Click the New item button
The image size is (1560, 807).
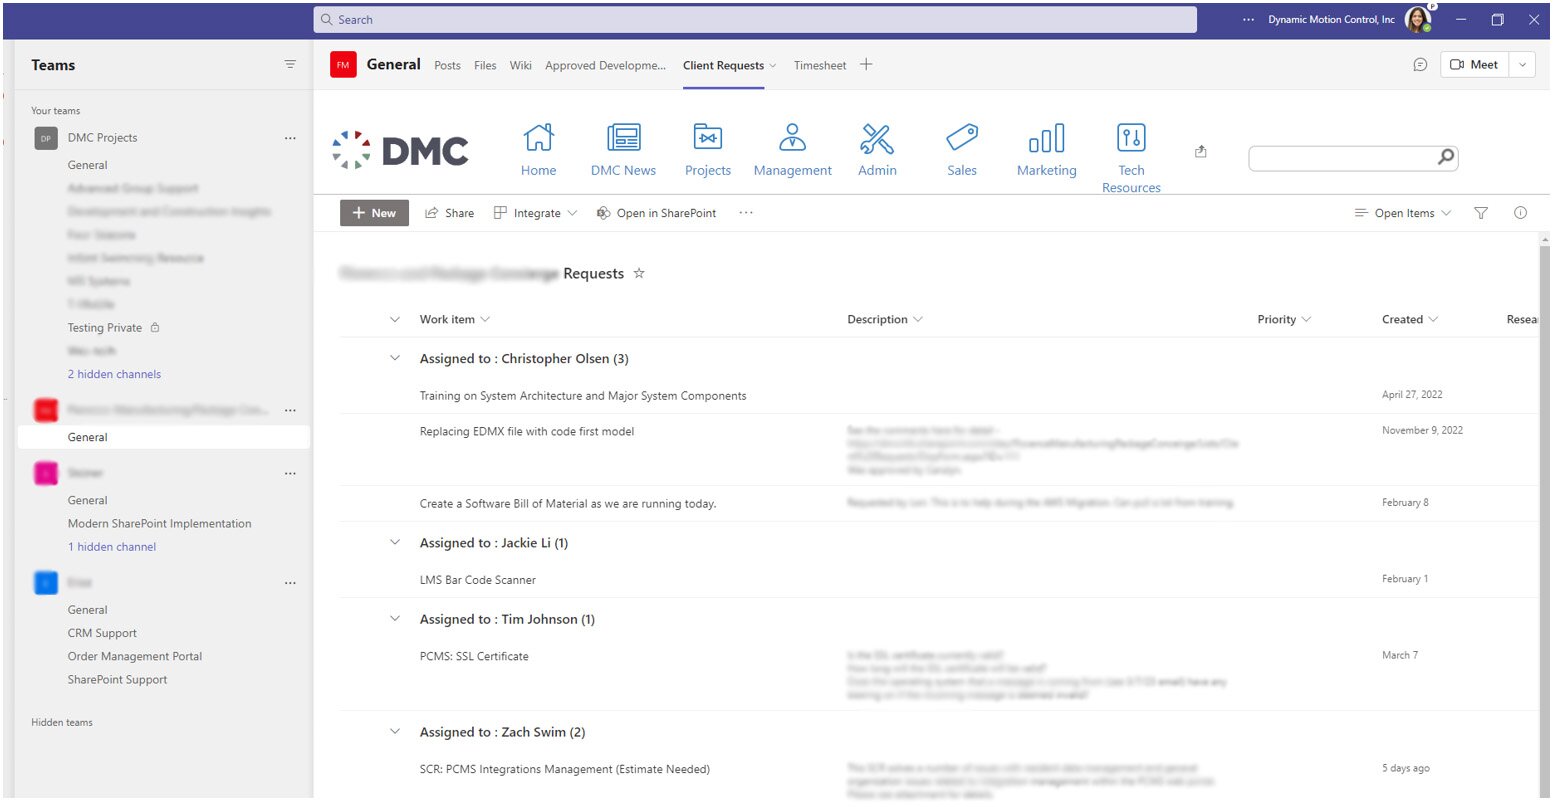(374, 213)
